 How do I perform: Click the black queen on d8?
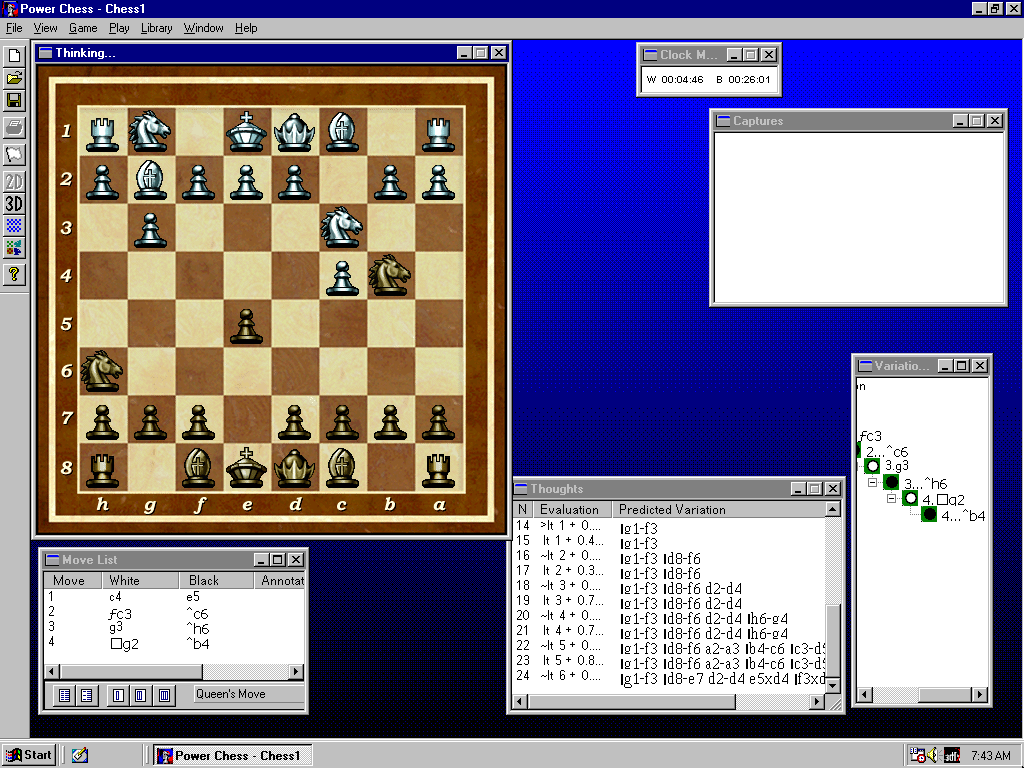coord(294,467)
